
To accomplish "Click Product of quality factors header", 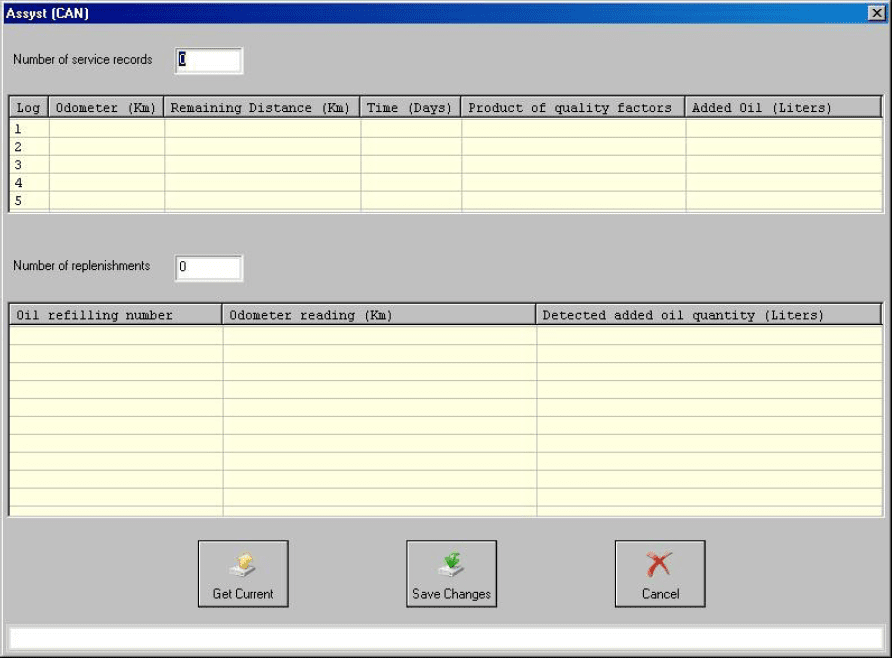I will (572, 108).
